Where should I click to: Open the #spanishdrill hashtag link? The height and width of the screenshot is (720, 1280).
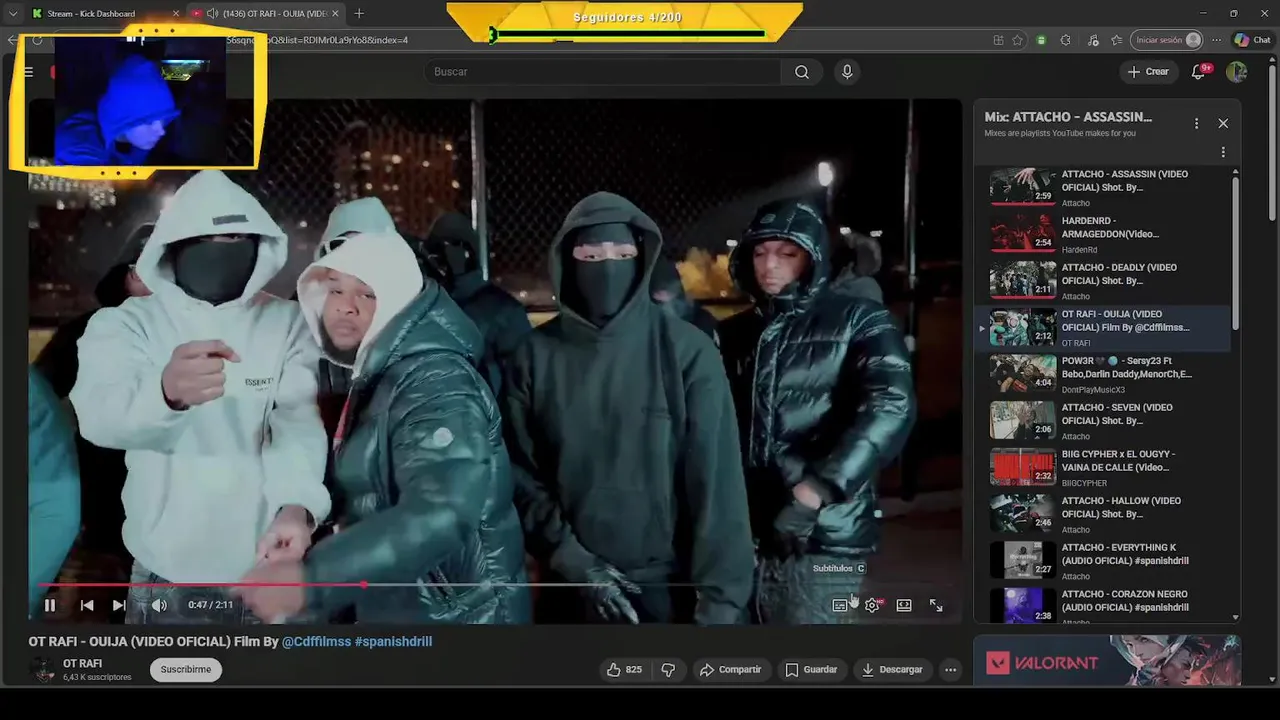pyautogui.click(x=393, y=642)
